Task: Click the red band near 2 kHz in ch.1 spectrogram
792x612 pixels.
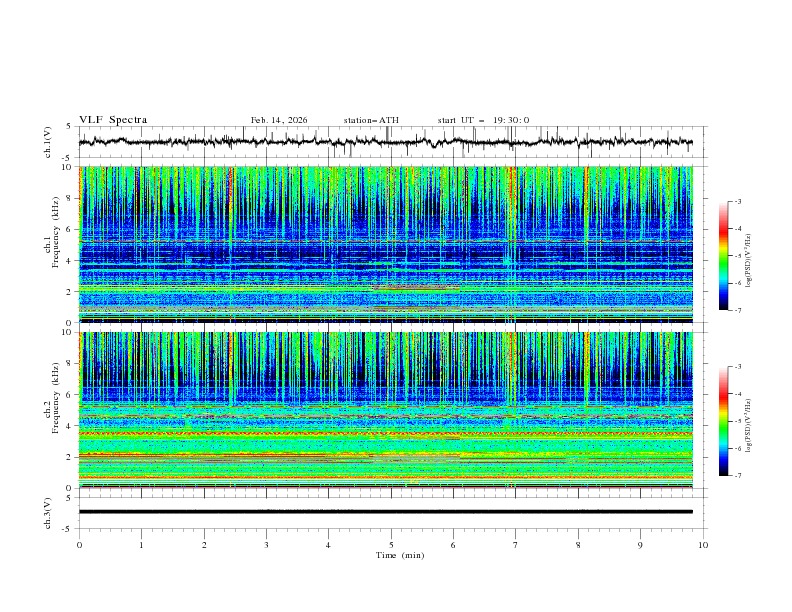Action: click(x=415, y=288)
